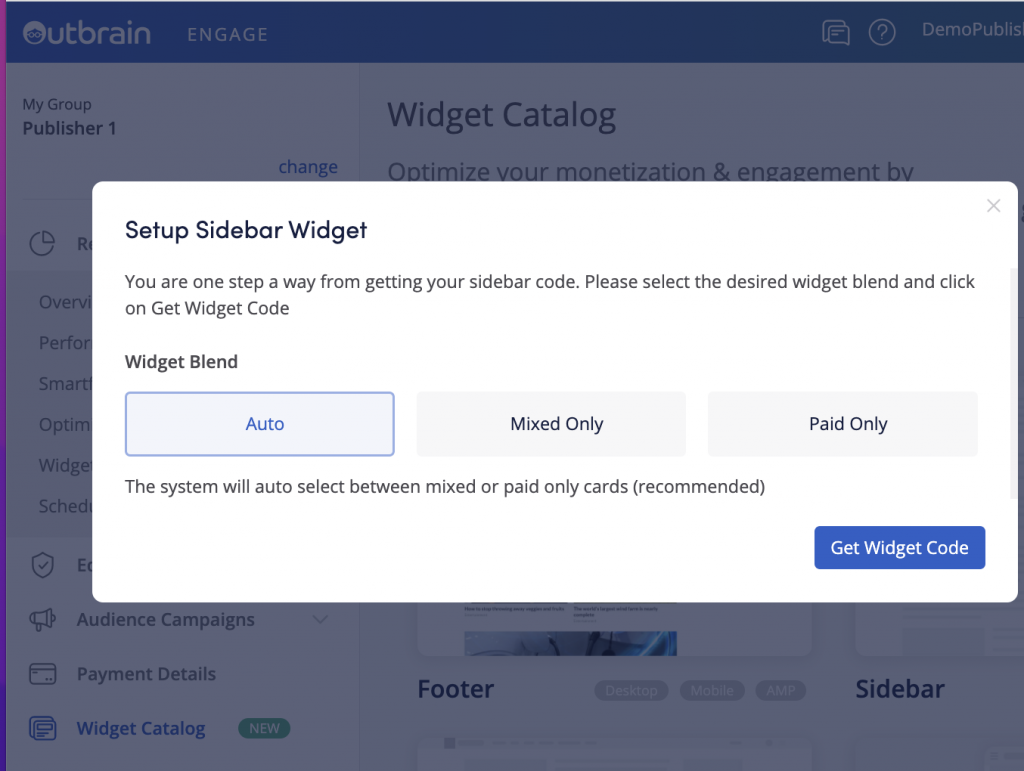Click the Mobile tag under Footer
Image resolution: width=1024 pixels, height=771 pixels.
[x=712, y=690]
